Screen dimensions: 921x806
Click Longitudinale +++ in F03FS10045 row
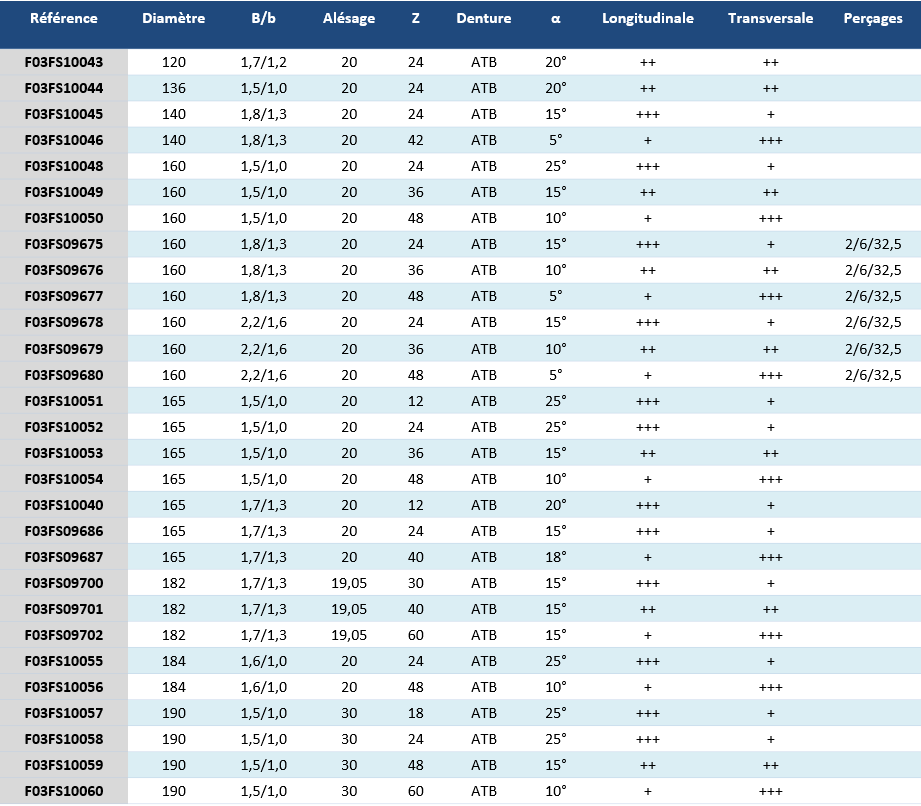pyautogui.click(x=648, y=115)
